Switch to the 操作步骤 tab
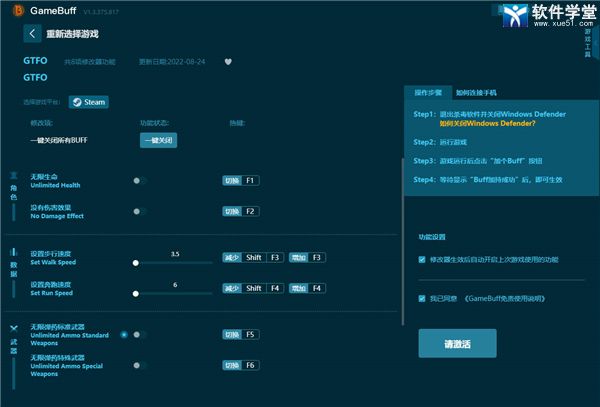The image size is (600, 407). pyautogui.click(x=429, y=92)
